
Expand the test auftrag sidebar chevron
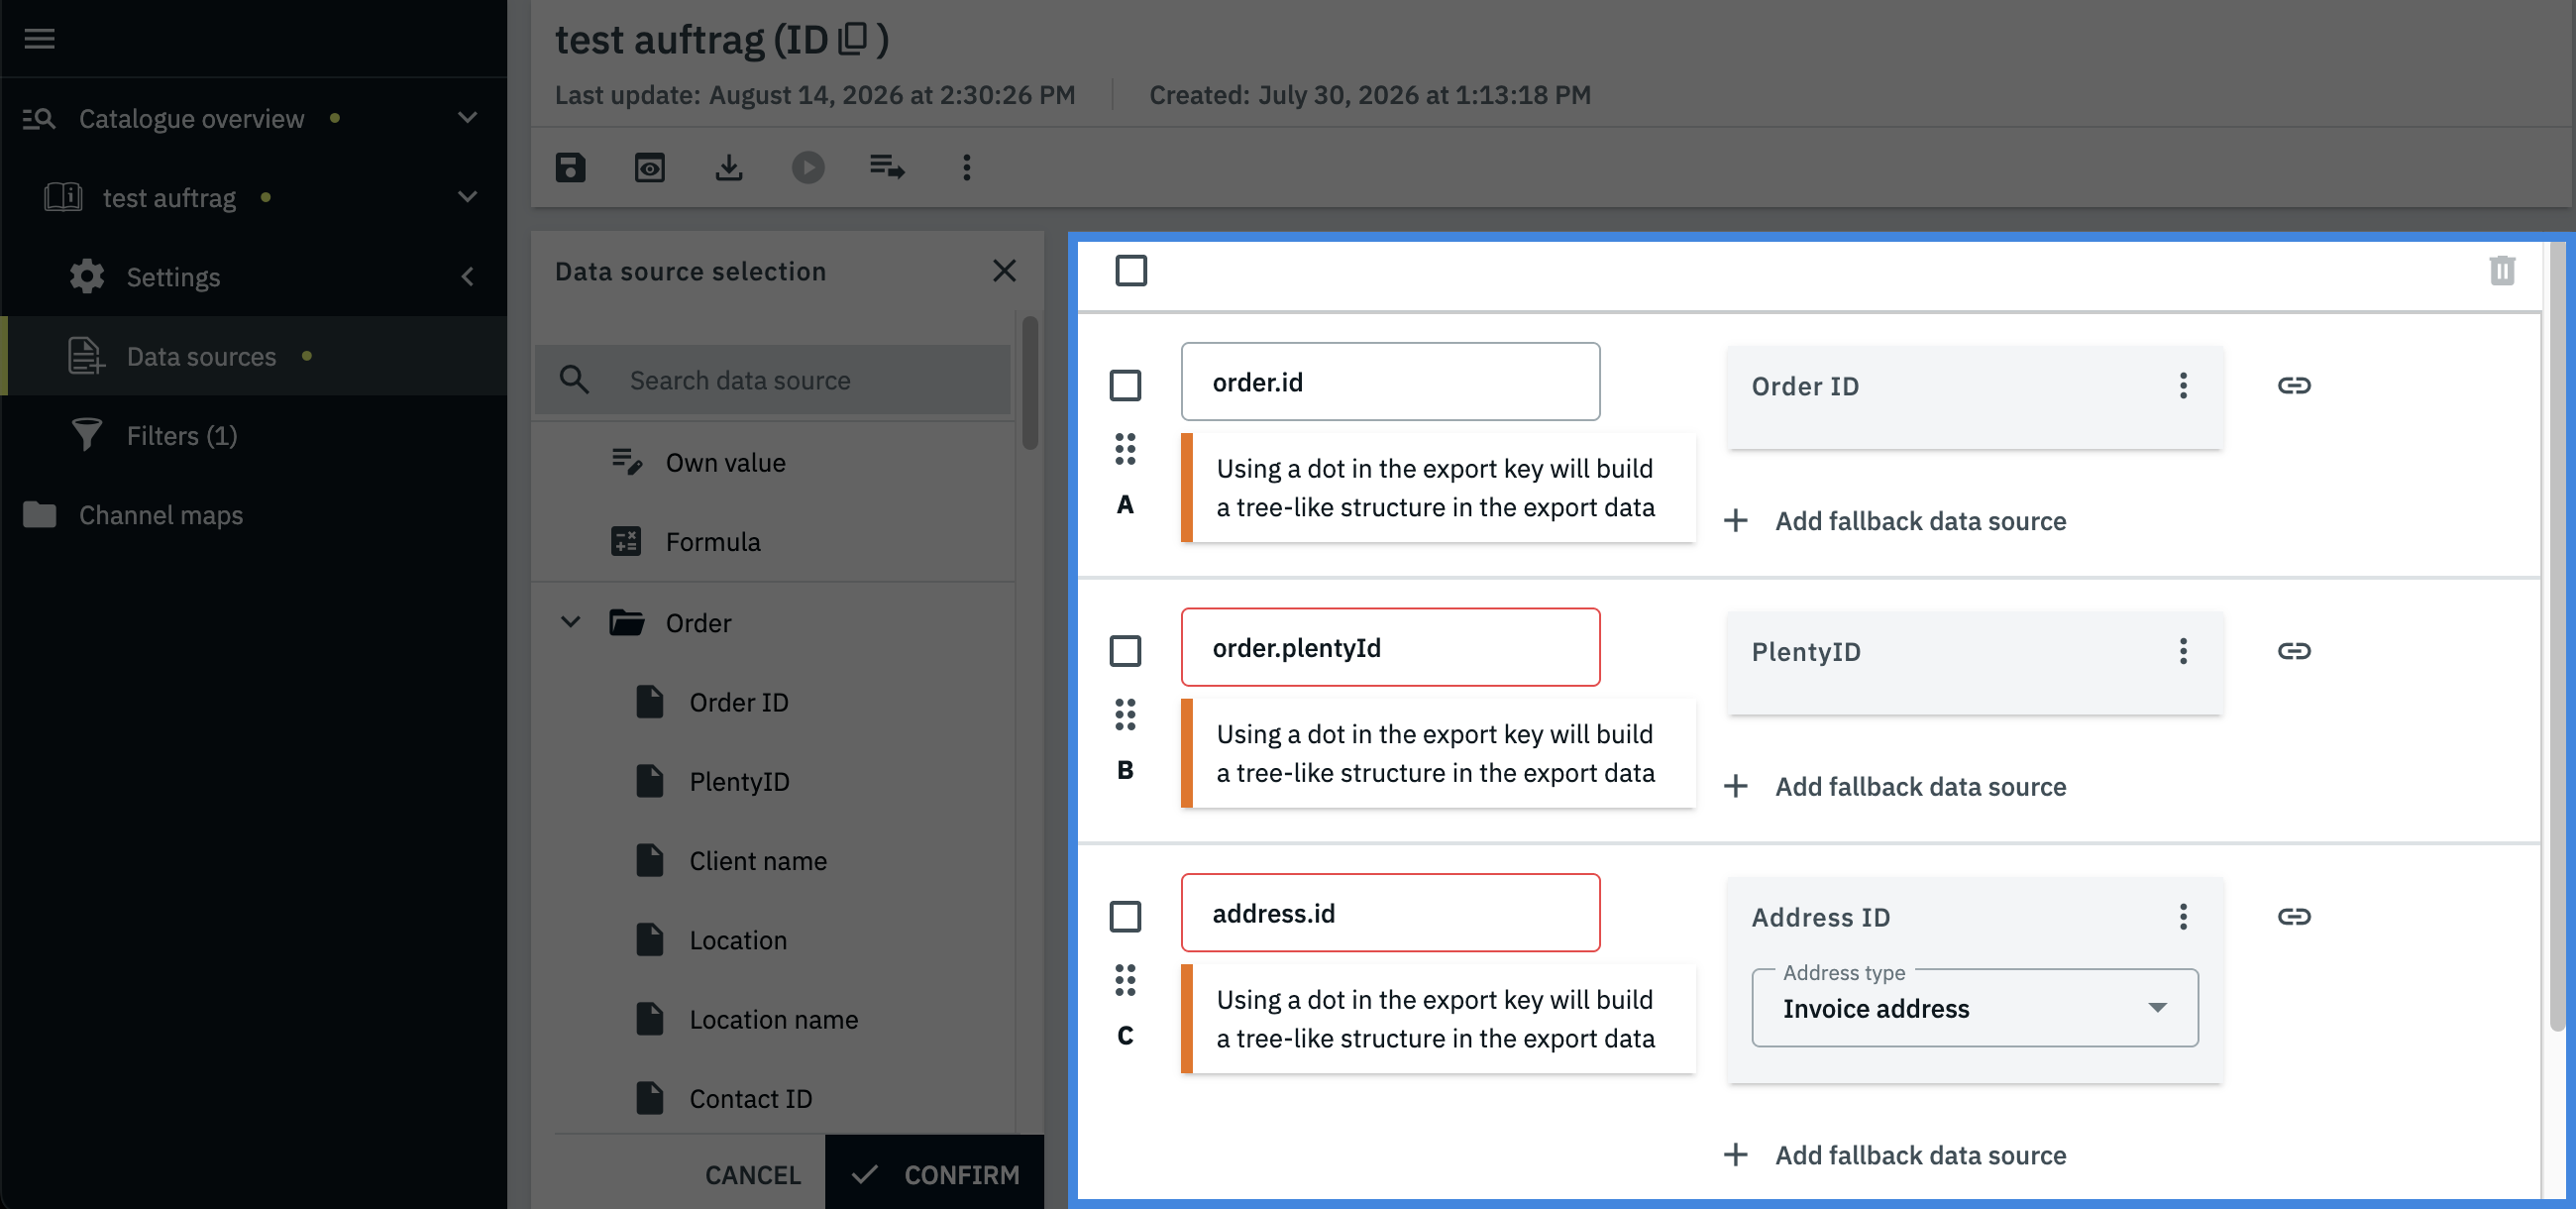point(467,197)
